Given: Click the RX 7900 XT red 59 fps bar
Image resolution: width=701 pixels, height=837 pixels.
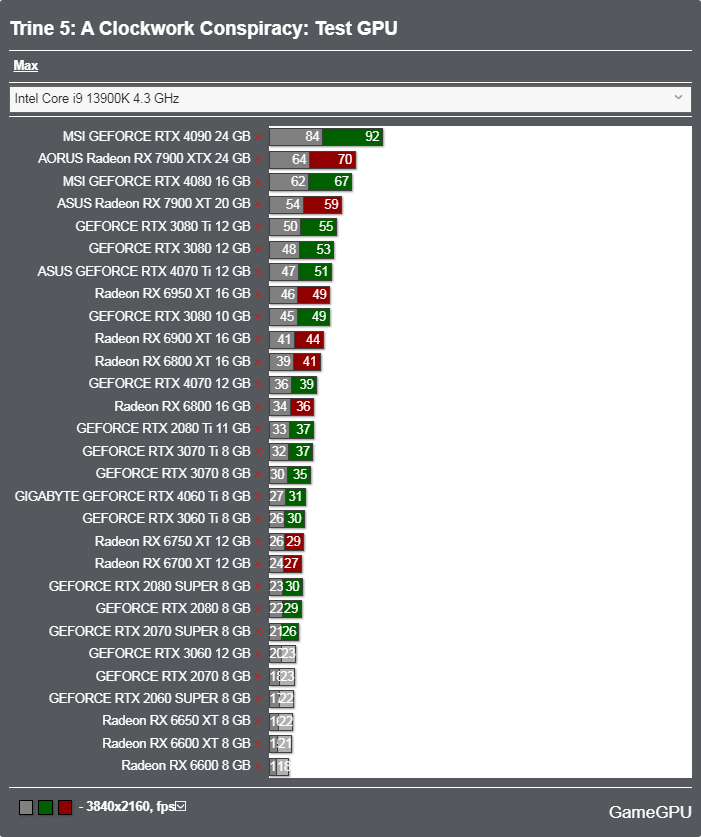Looking at the screenshot, I should coord(322,204).
